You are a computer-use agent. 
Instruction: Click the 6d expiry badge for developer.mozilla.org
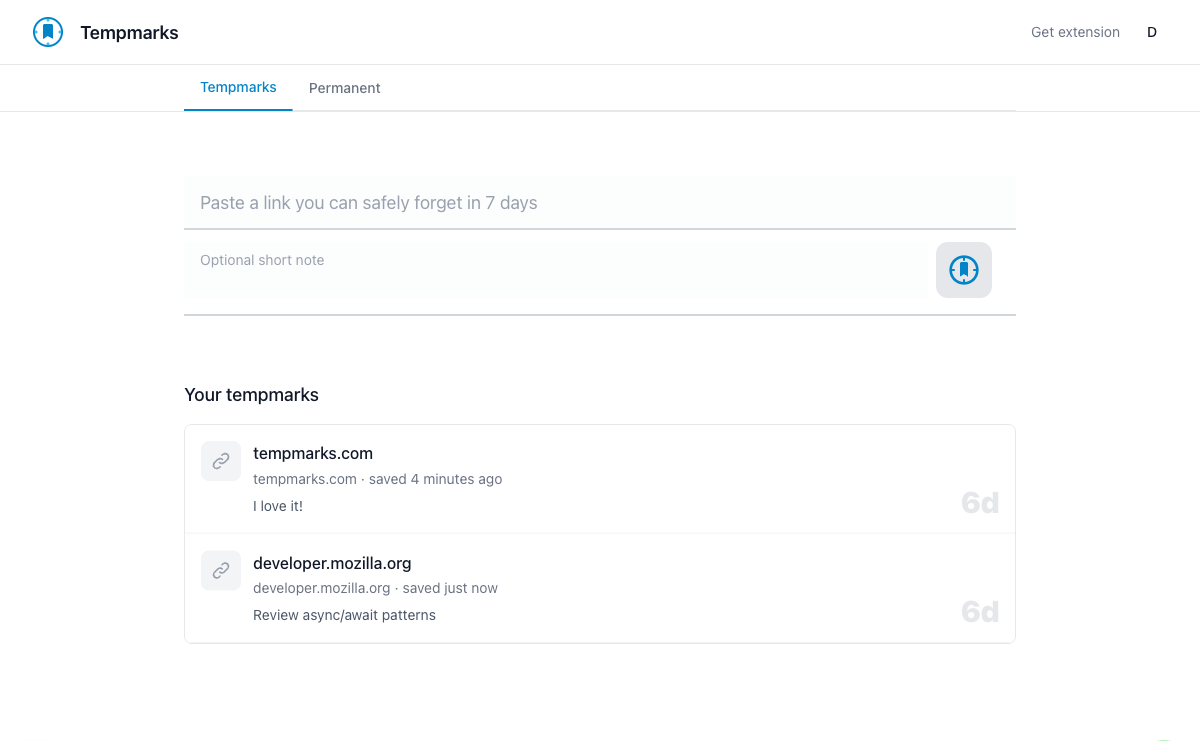[x=979, y=612]
